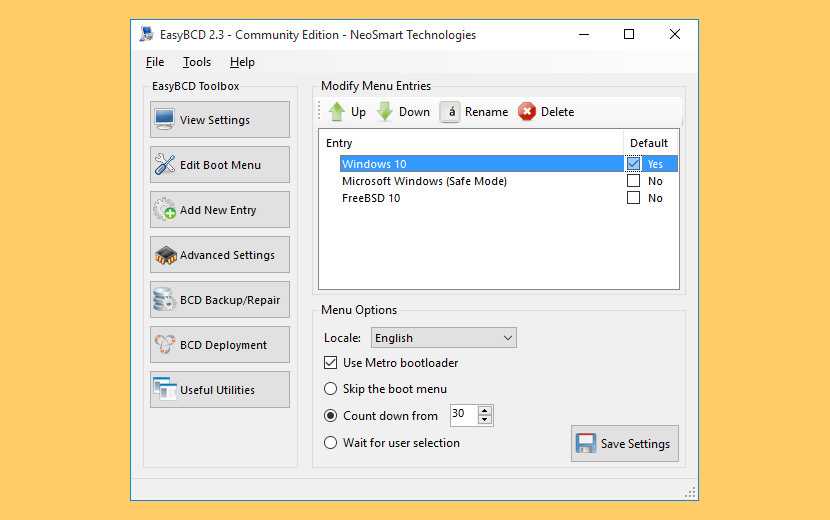Screen dimensions: 830x520
Task: Select the Microsoft Windows (Safe Mode) entry
Action: (425, 181)
